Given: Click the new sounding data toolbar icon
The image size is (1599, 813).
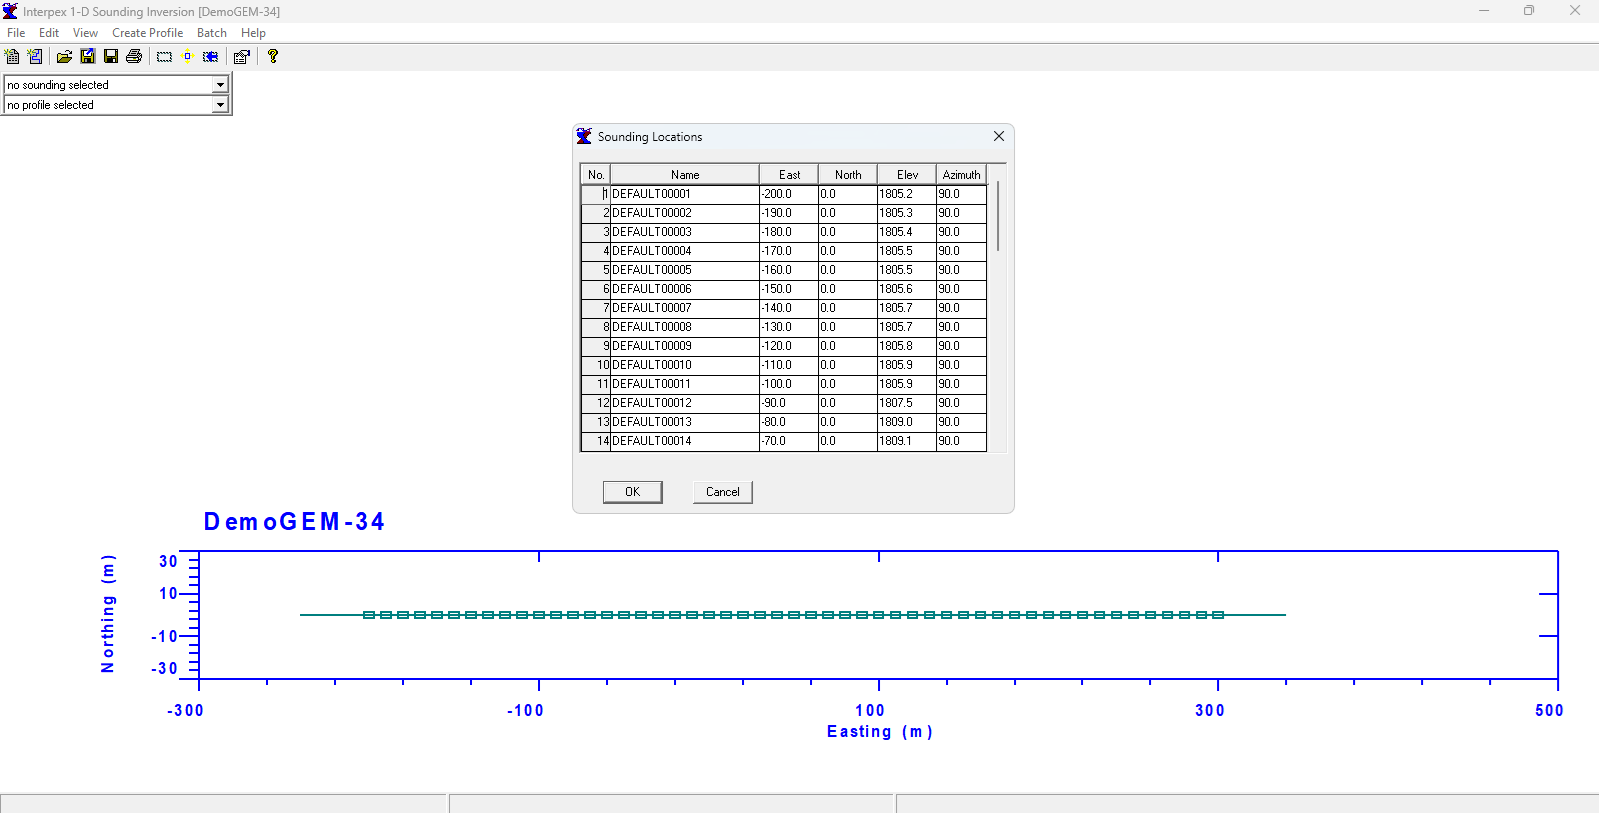Looking at the screenshot, I should pyautogui.click(x=12, y=57).
